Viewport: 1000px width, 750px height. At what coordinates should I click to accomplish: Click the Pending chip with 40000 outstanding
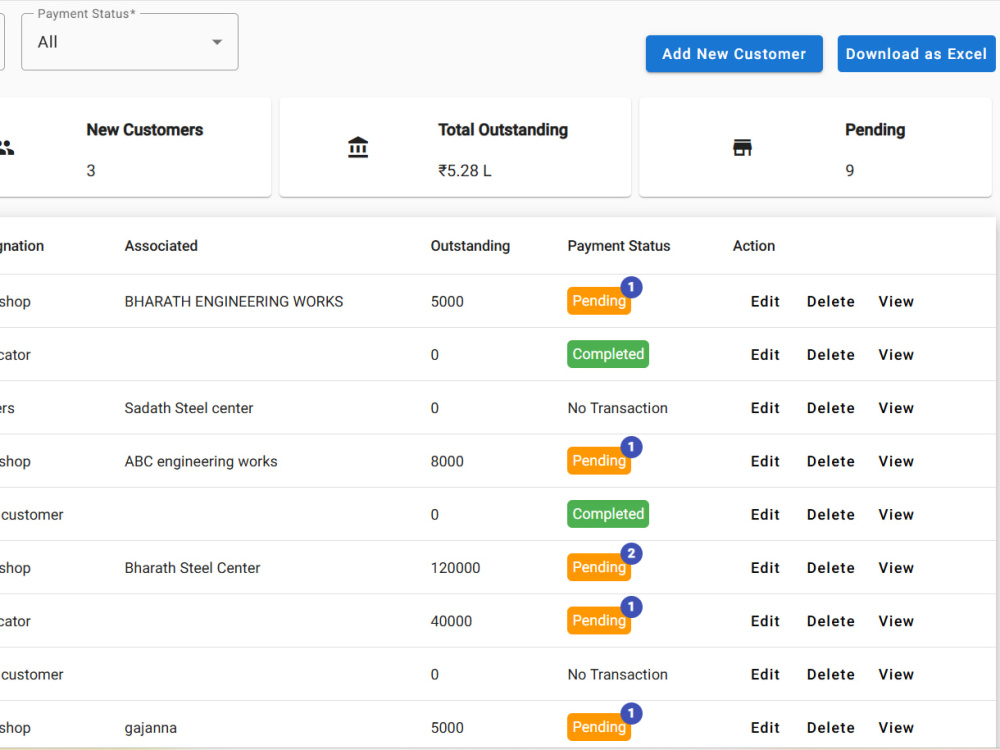coord(598,621)
